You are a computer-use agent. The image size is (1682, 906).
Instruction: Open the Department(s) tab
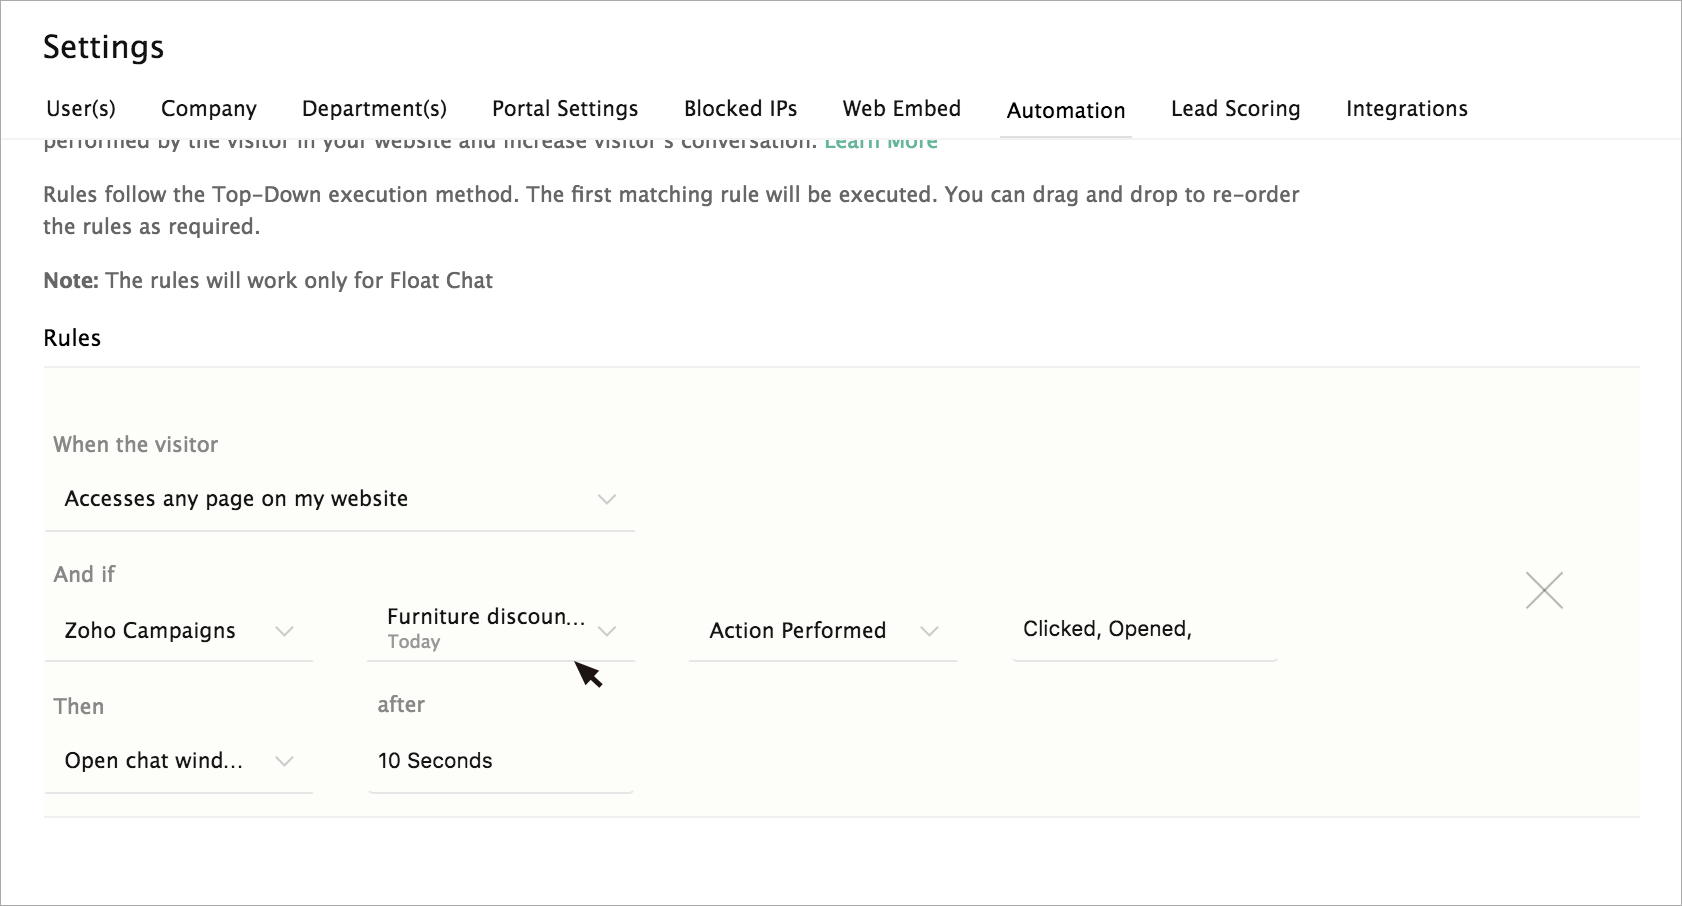(374, 109)
